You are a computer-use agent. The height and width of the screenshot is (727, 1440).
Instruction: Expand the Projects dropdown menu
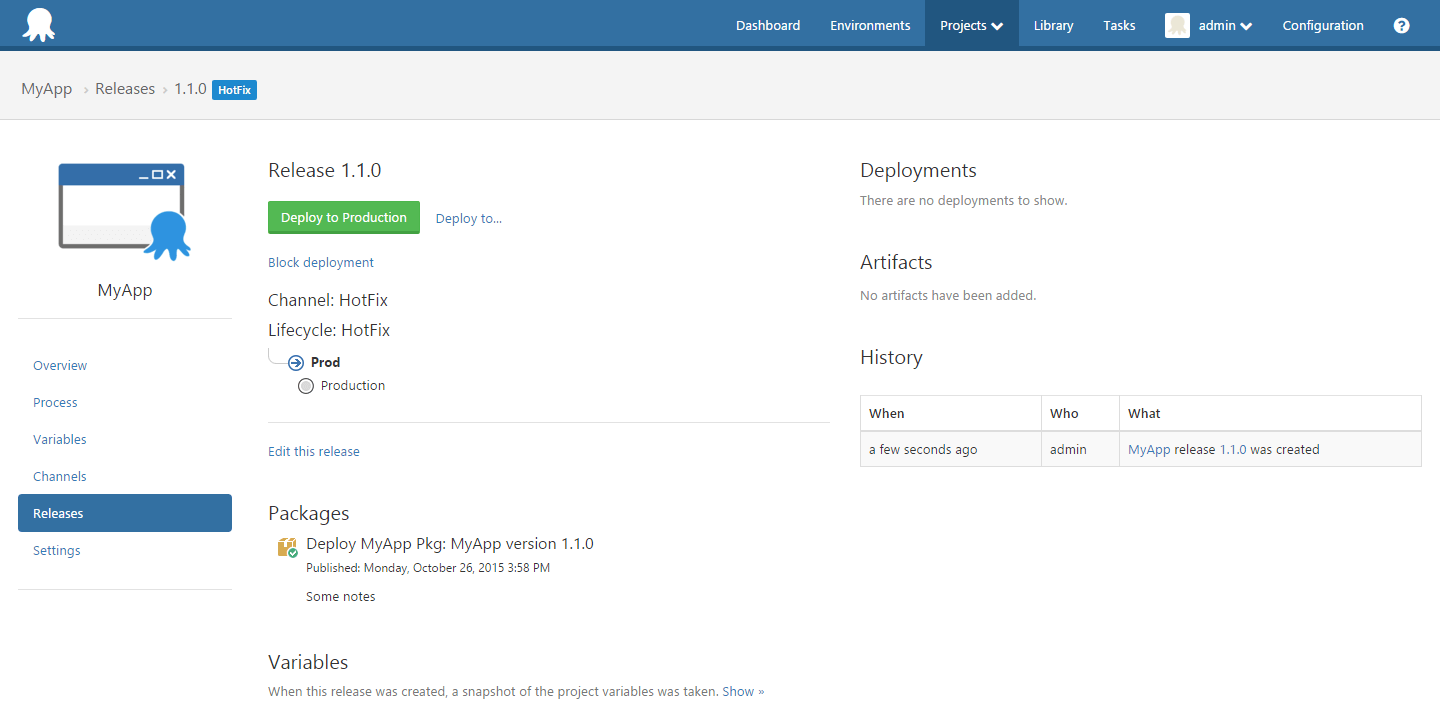pyautogui.click(x=971, y=26)
